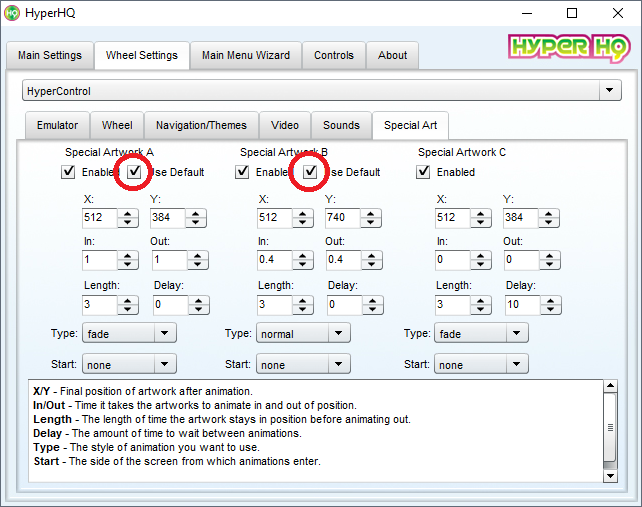Decrease Special Artwork C Out time
This screenshot has height=507, width=642.
pyautogui.click(x=546, y=266)
